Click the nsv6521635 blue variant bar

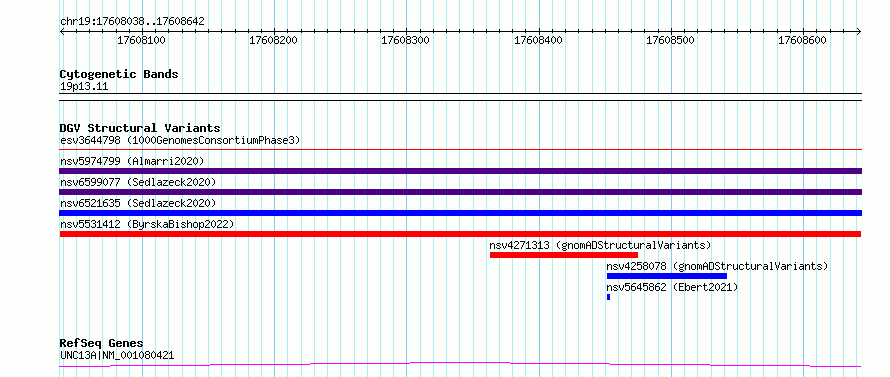pyautogui.click(x=460, y=213)
